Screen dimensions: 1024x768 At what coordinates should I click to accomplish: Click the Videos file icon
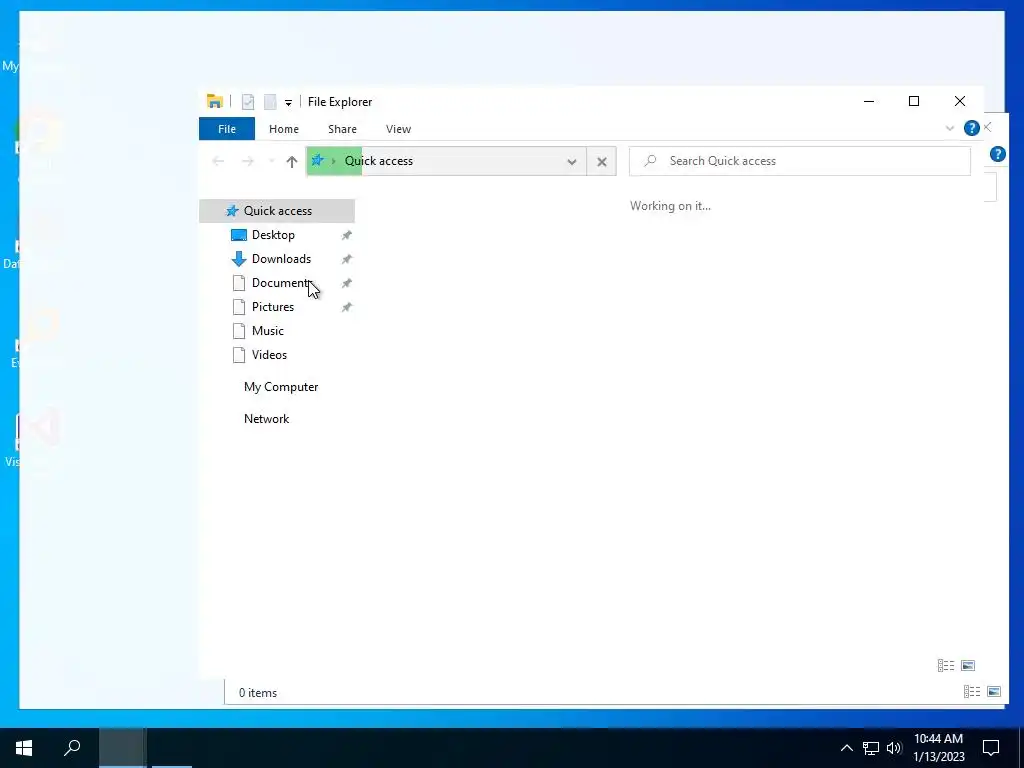(x=239, y=355)
